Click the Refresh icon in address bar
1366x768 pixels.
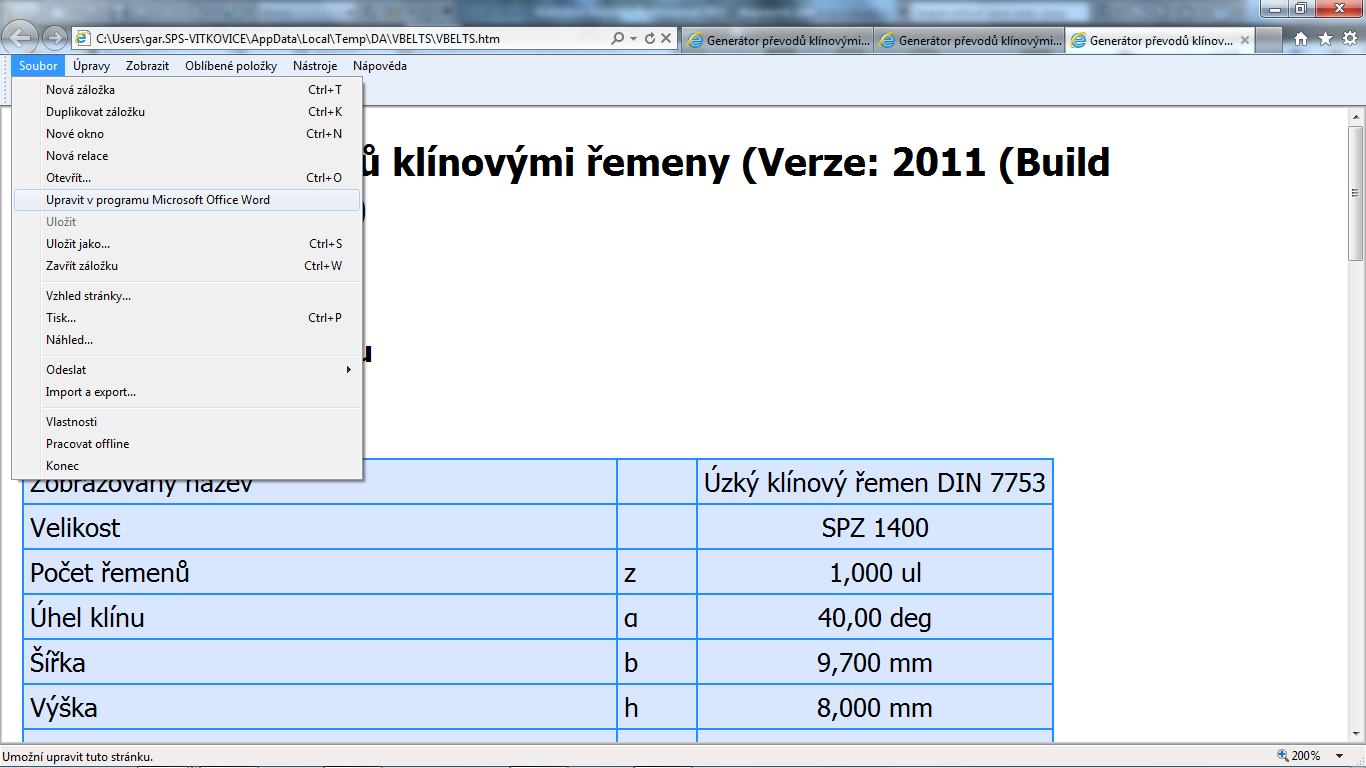tap(650, 39)
